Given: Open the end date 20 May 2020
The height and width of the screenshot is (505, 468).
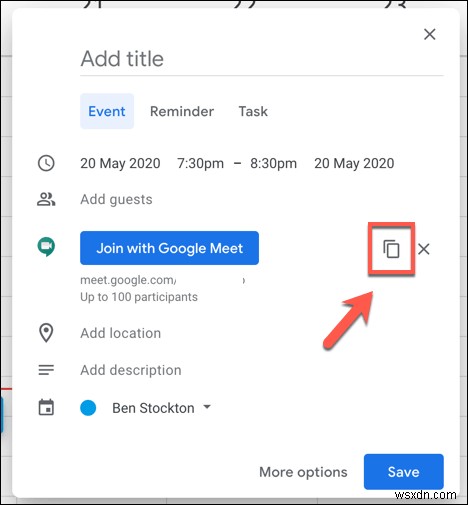Looking at the screenshot, I should point(354,163).
